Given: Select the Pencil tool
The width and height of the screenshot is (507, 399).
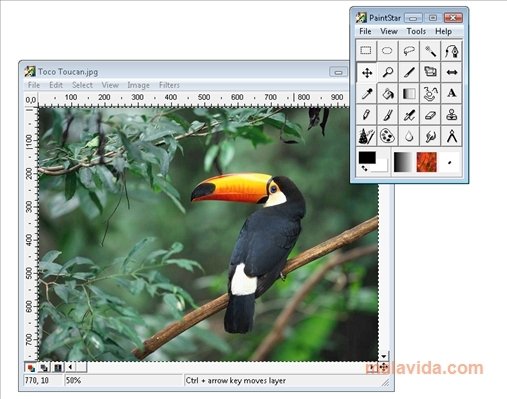Looking at the screenshot, I should coord(366,115).
